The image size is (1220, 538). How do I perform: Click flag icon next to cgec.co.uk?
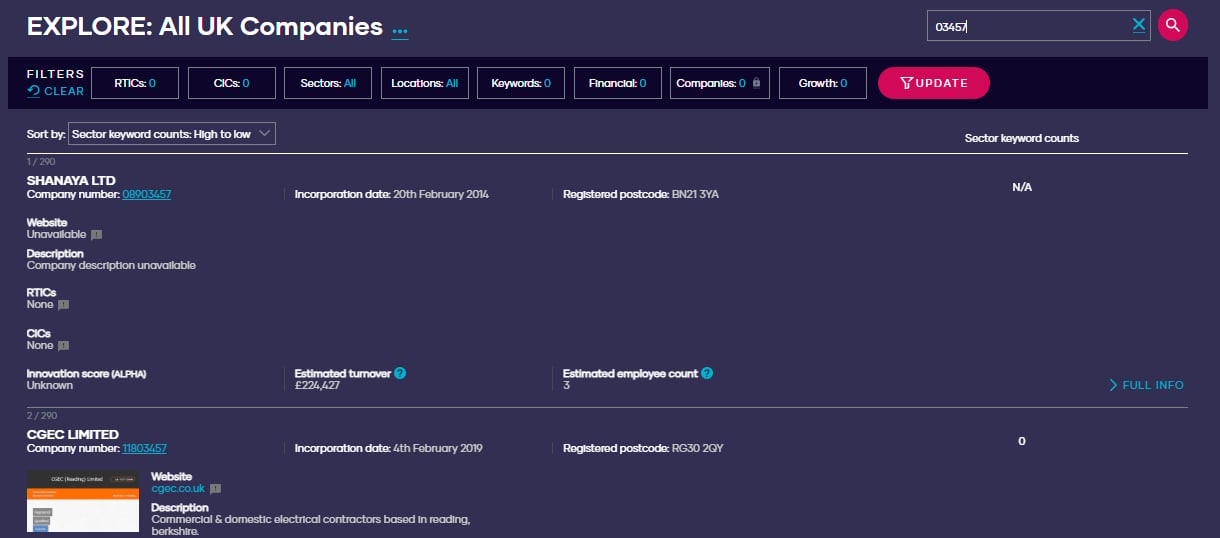215,489
